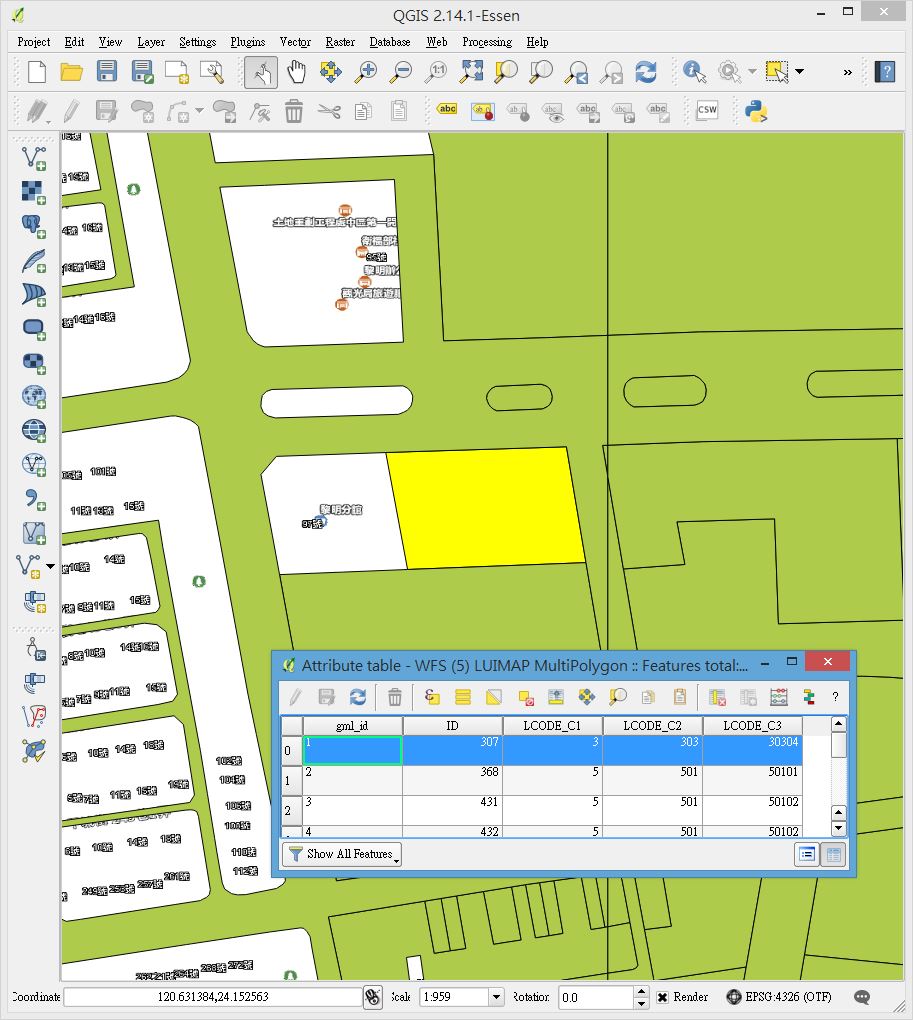
Task: Open the scale dropdown in the status bar
Action: (496, 997)
